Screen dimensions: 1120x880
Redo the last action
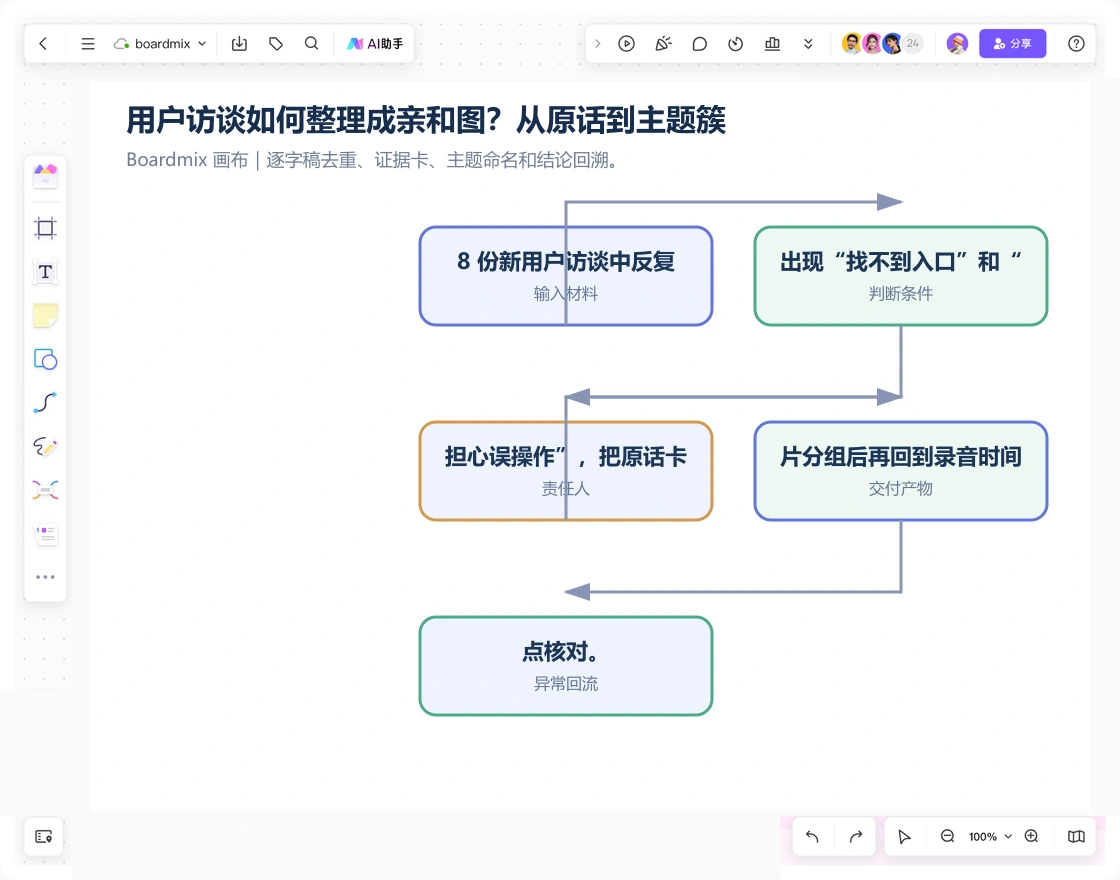[x=856, y=836]
